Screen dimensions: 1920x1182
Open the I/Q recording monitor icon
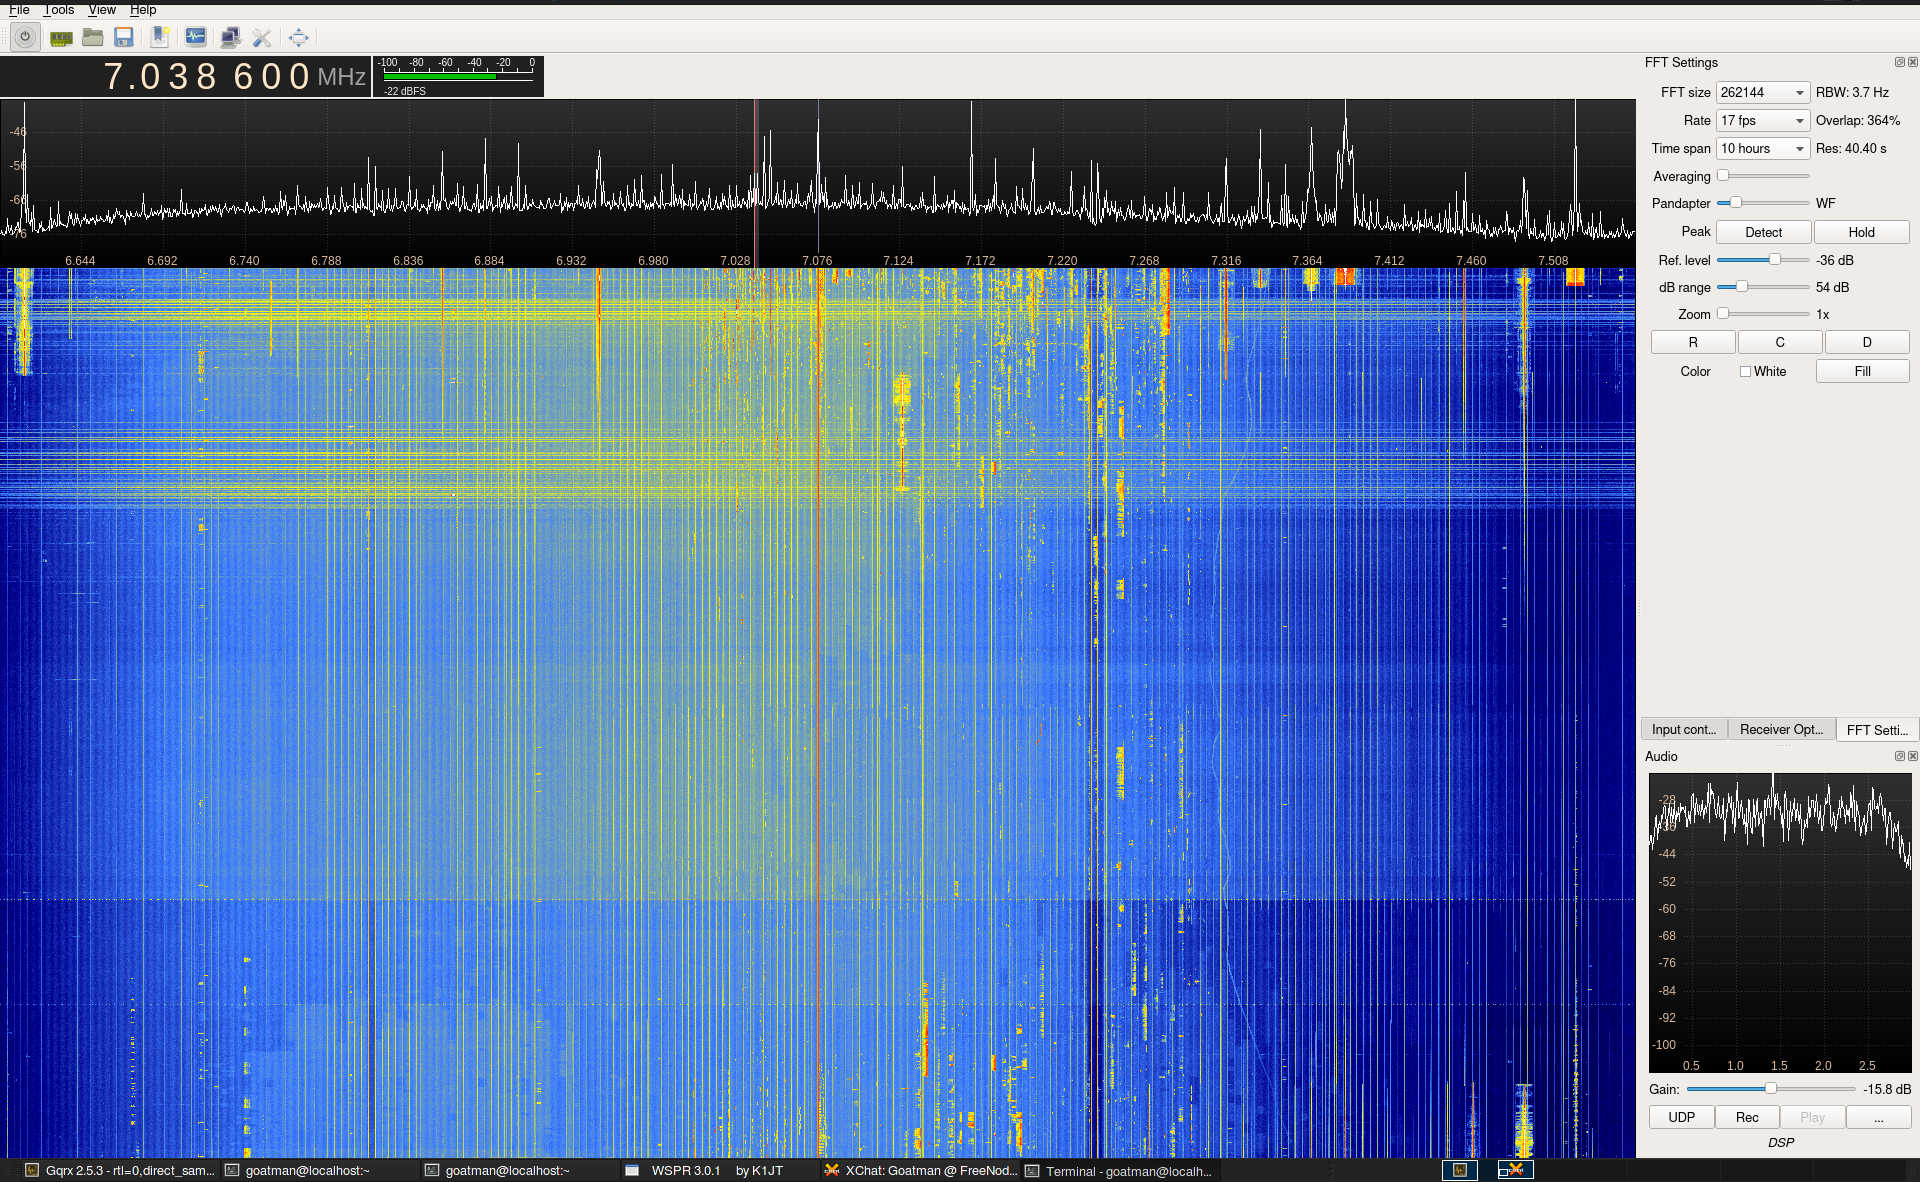click(196, 38)
